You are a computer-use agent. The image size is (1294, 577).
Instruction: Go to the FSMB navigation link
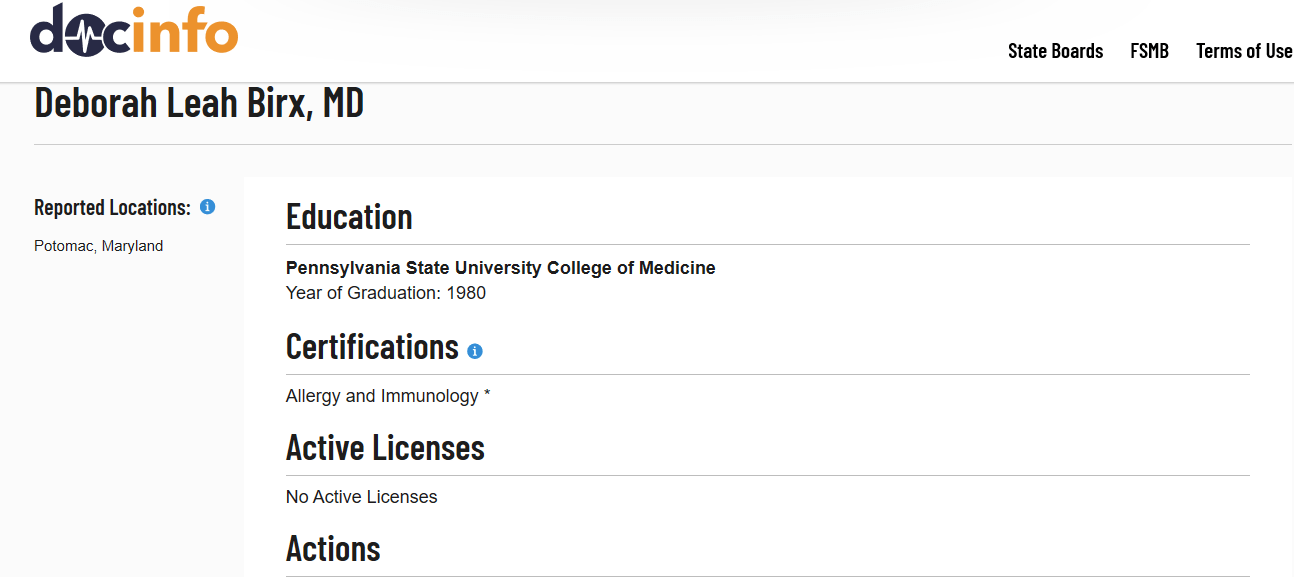point(1149,51)
